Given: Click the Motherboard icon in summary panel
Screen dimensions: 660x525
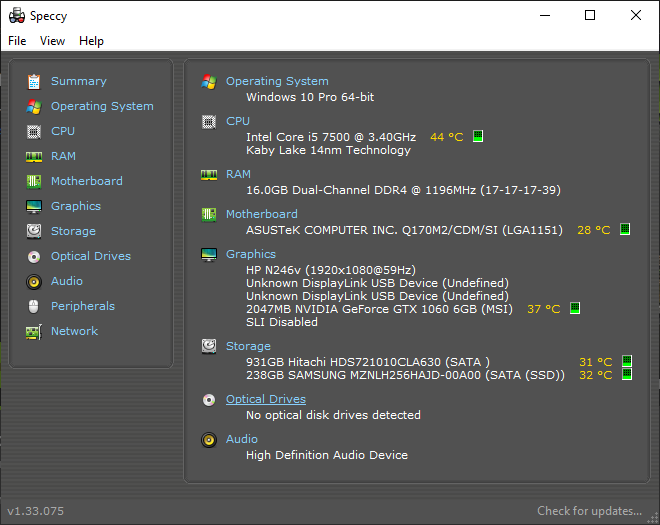Looking at the screenshot, I should tap(209, 215).
